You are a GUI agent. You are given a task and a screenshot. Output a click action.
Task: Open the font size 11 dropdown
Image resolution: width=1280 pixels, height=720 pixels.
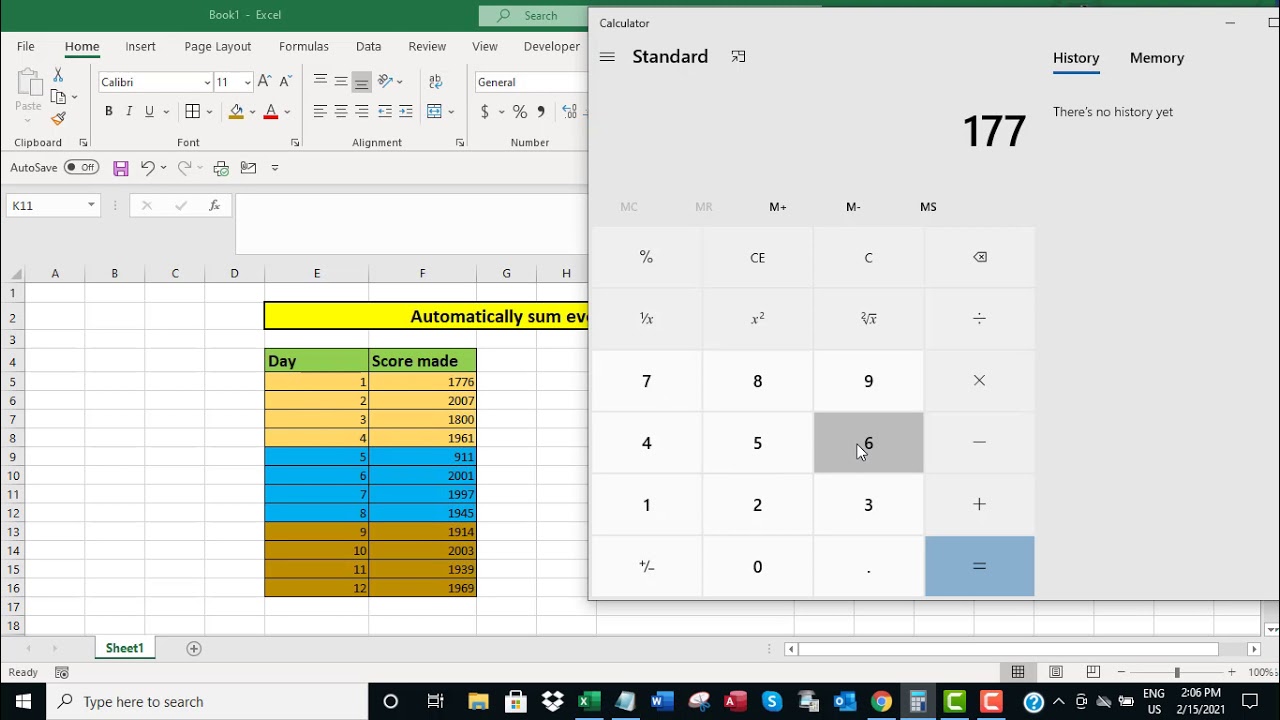point(247,82)
